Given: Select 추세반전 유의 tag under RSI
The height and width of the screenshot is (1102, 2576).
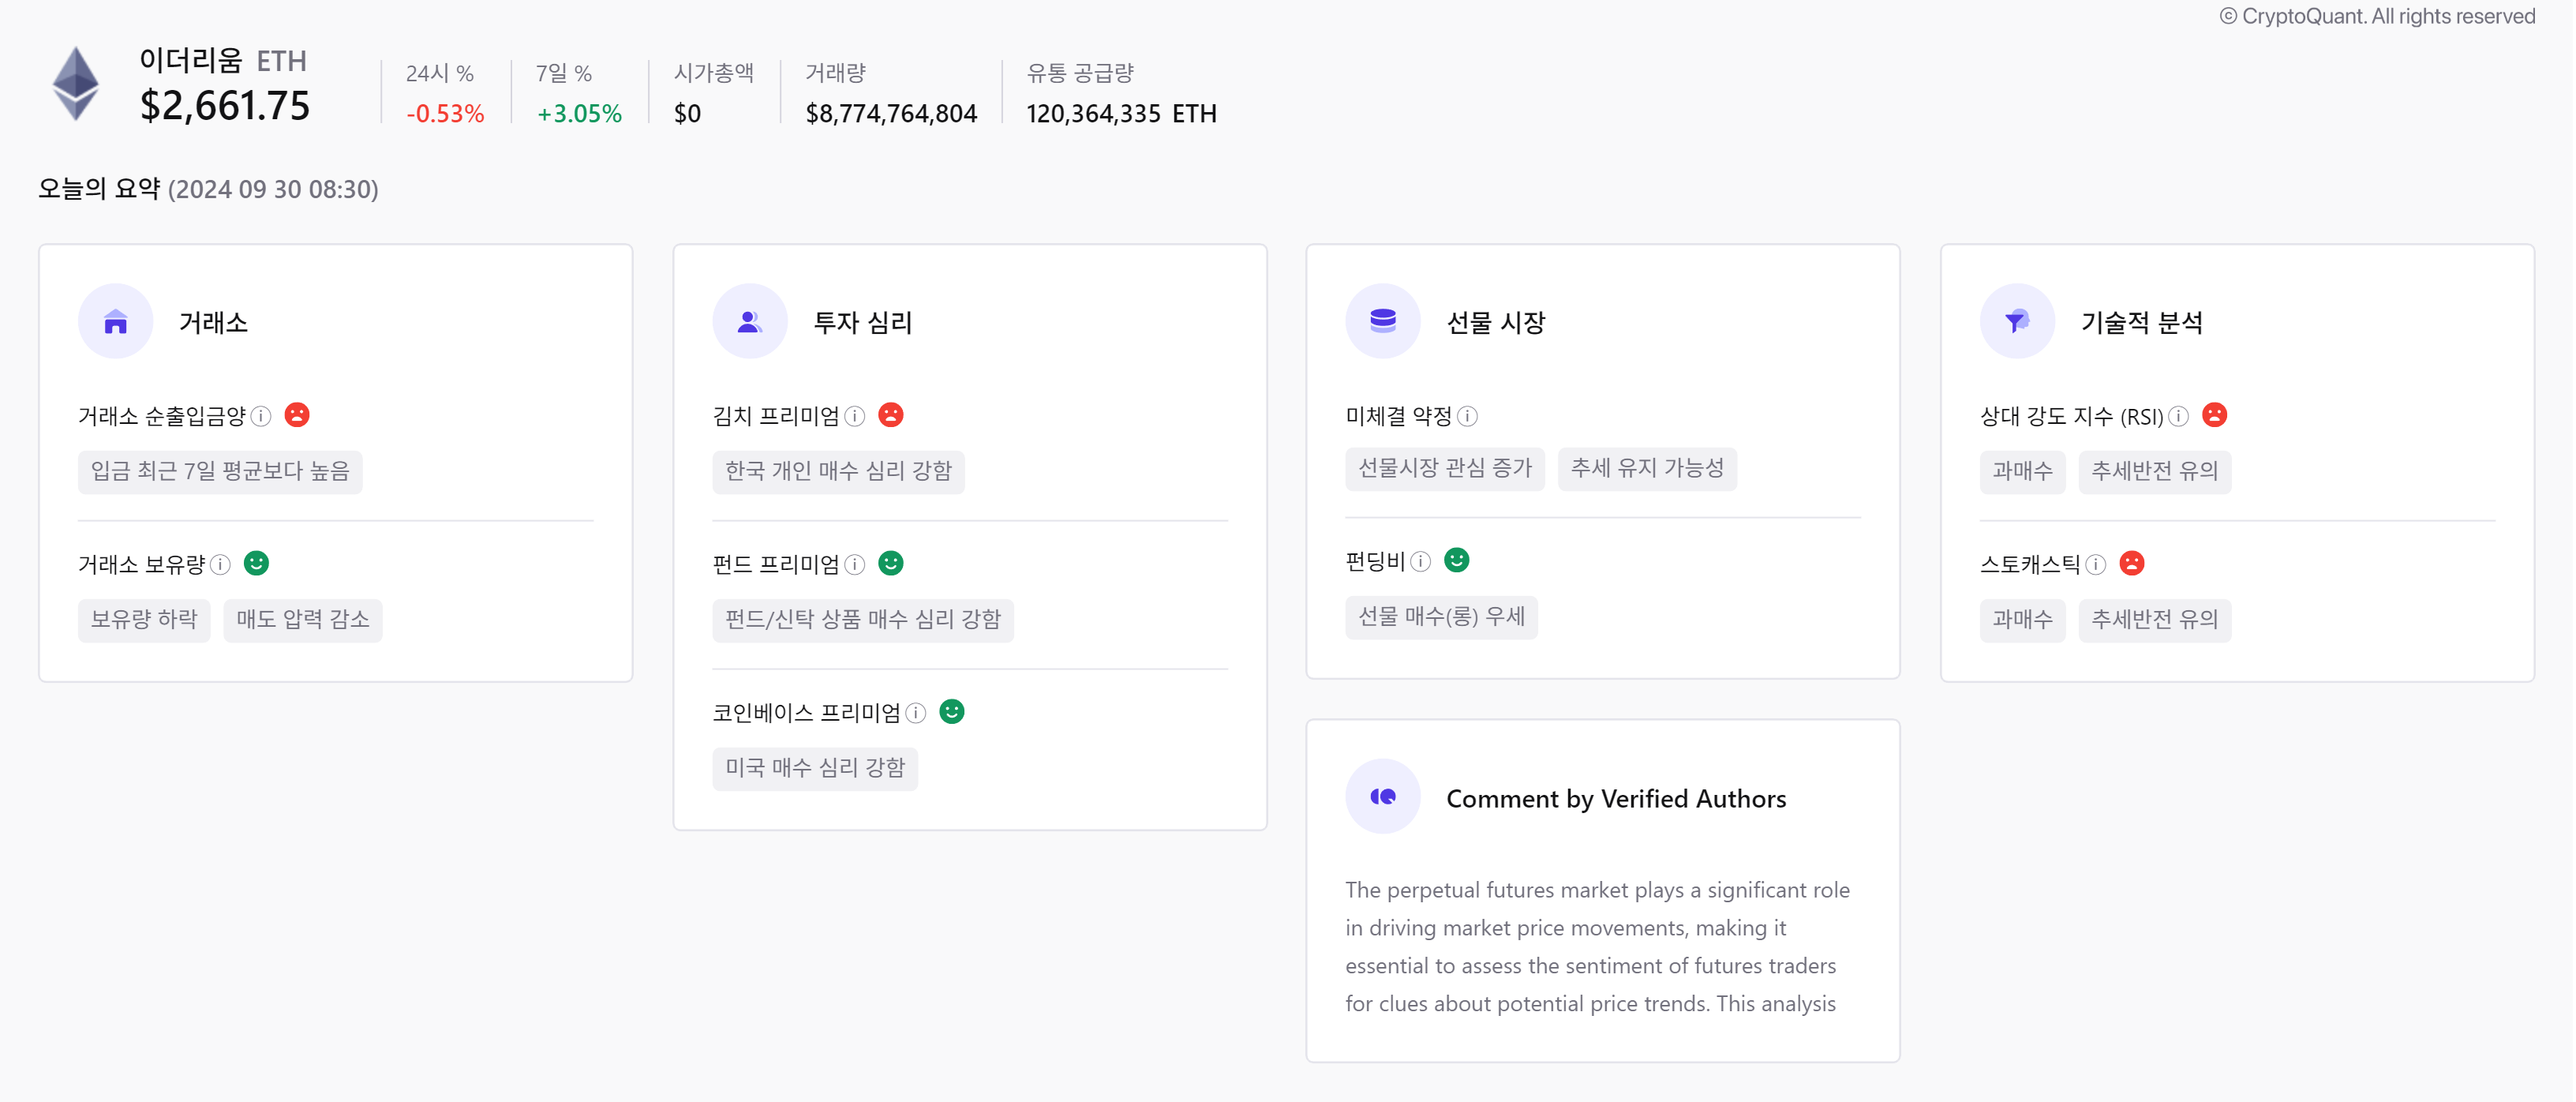Looking at the screenshot, I should click(x=2154, y=471).
